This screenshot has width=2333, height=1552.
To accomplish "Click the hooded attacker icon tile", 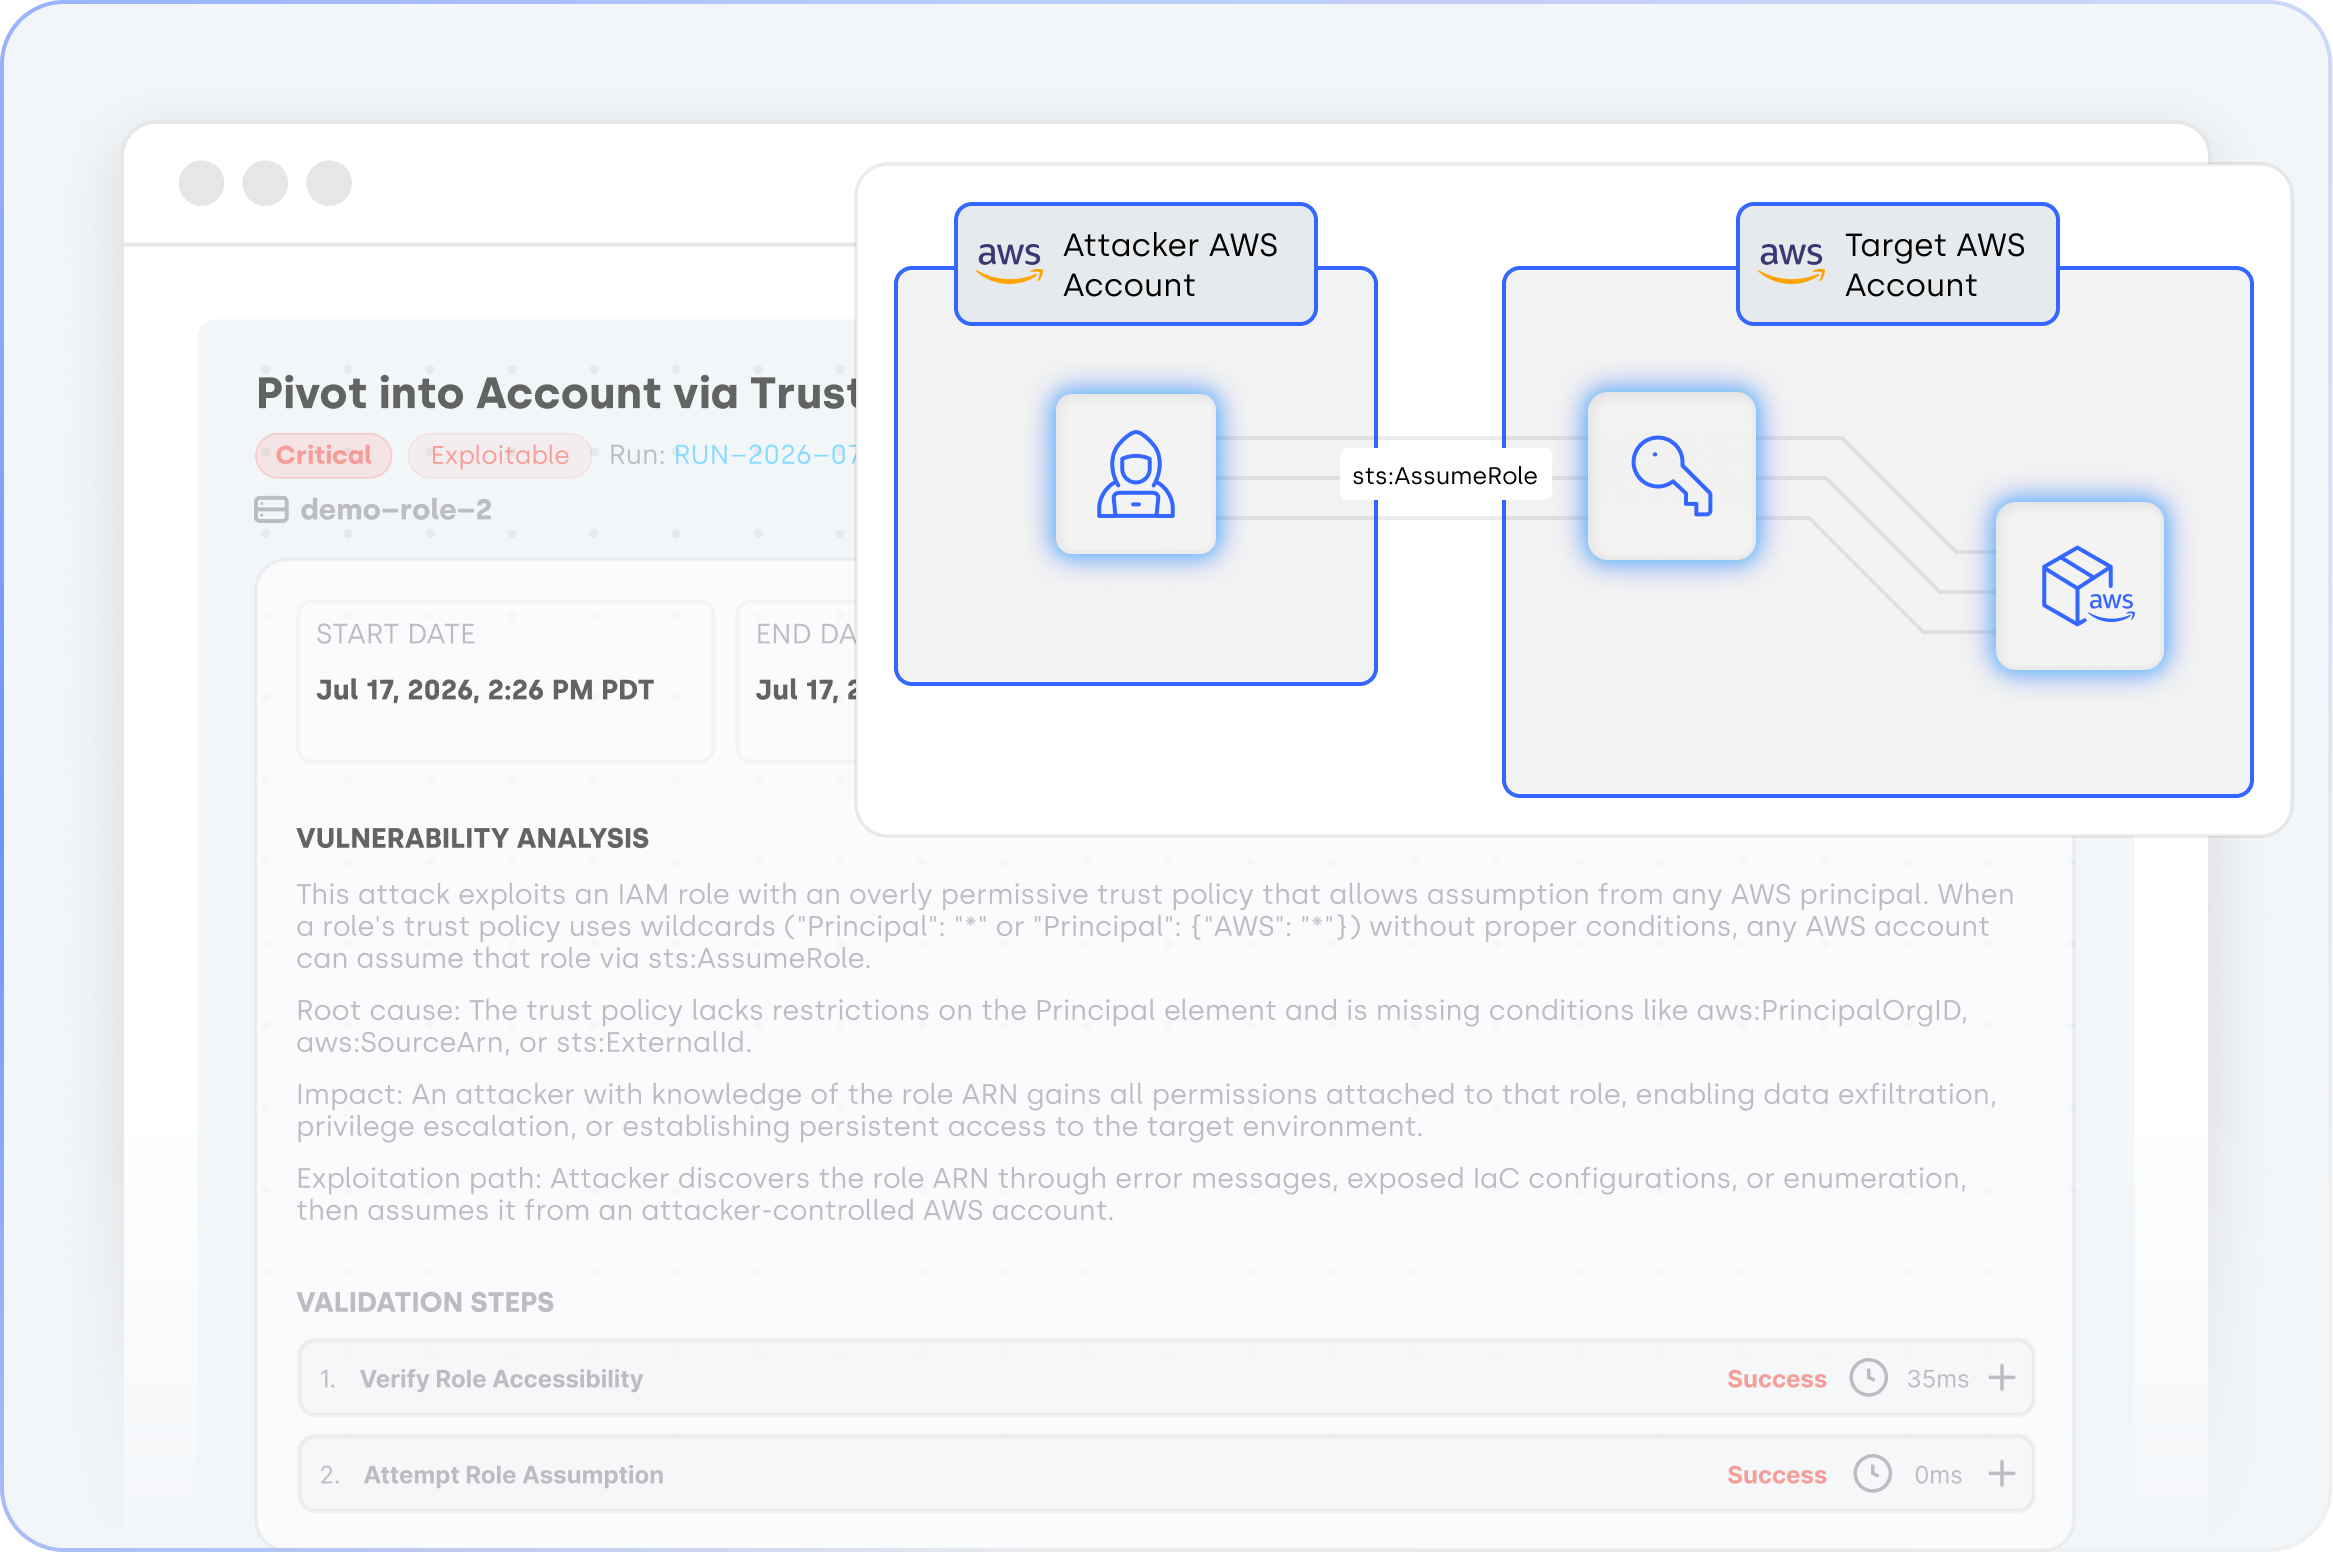I will point(1136,474).
